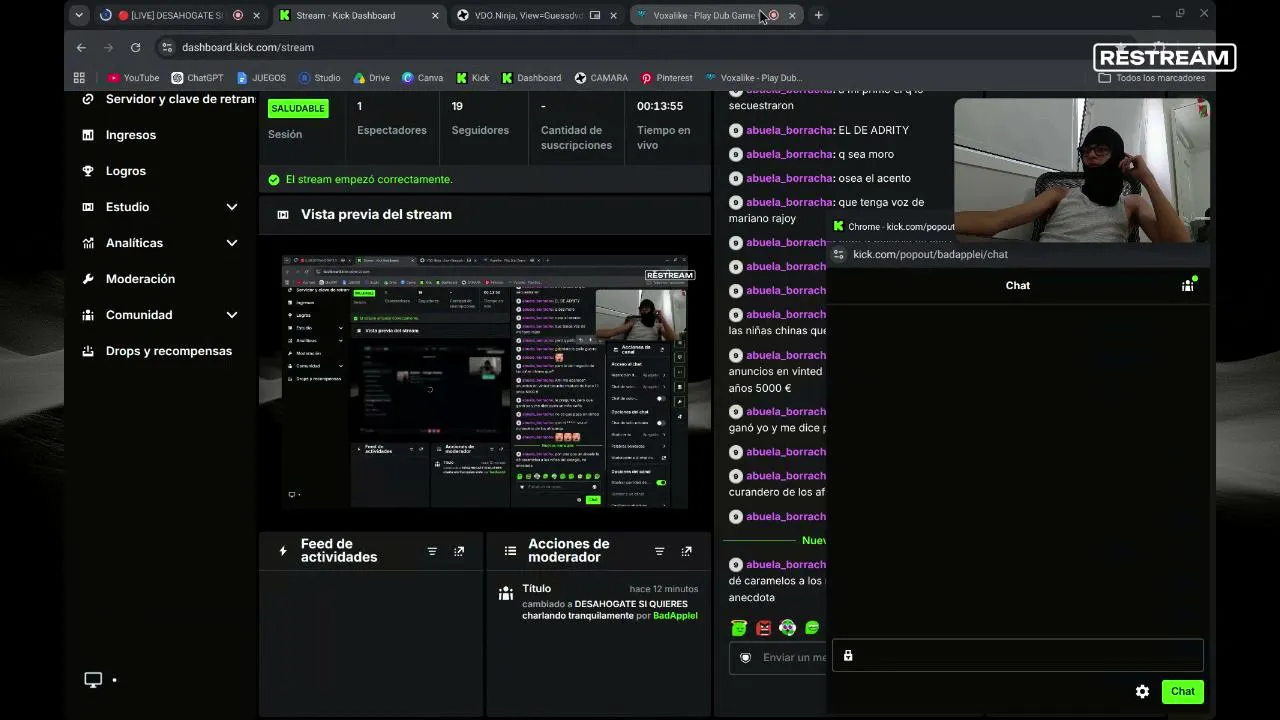1280x720 pixels.
Task: Go to Logros in the sidebar
Action: point(125,171)
